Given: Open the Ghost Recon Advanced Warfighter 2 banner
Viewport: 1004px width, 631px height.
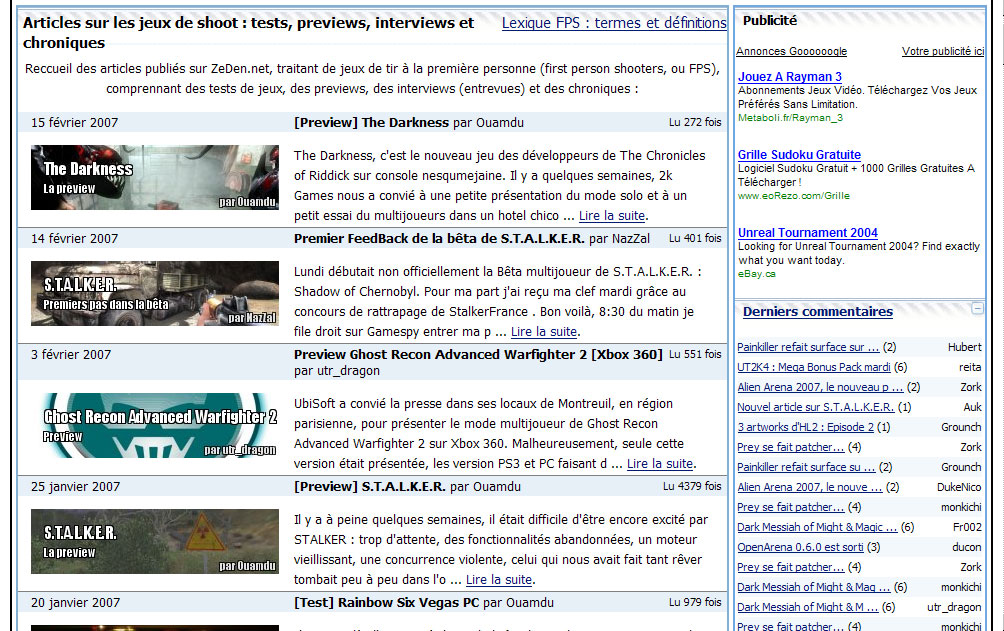Looking at the screenshot, I should click(155, 425).
